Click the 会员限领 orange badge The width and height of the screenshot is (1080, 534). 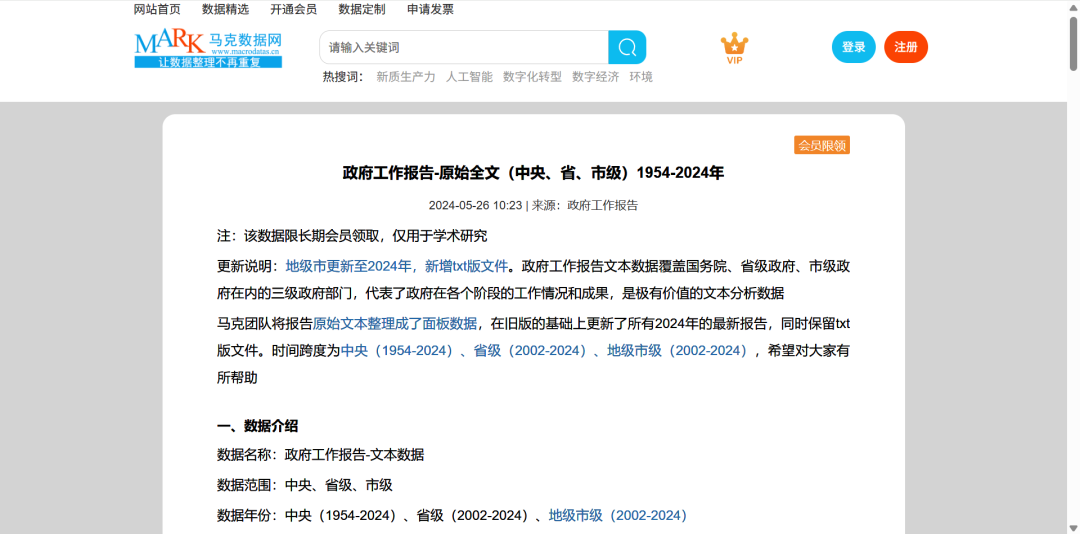(x=822, y=145)
